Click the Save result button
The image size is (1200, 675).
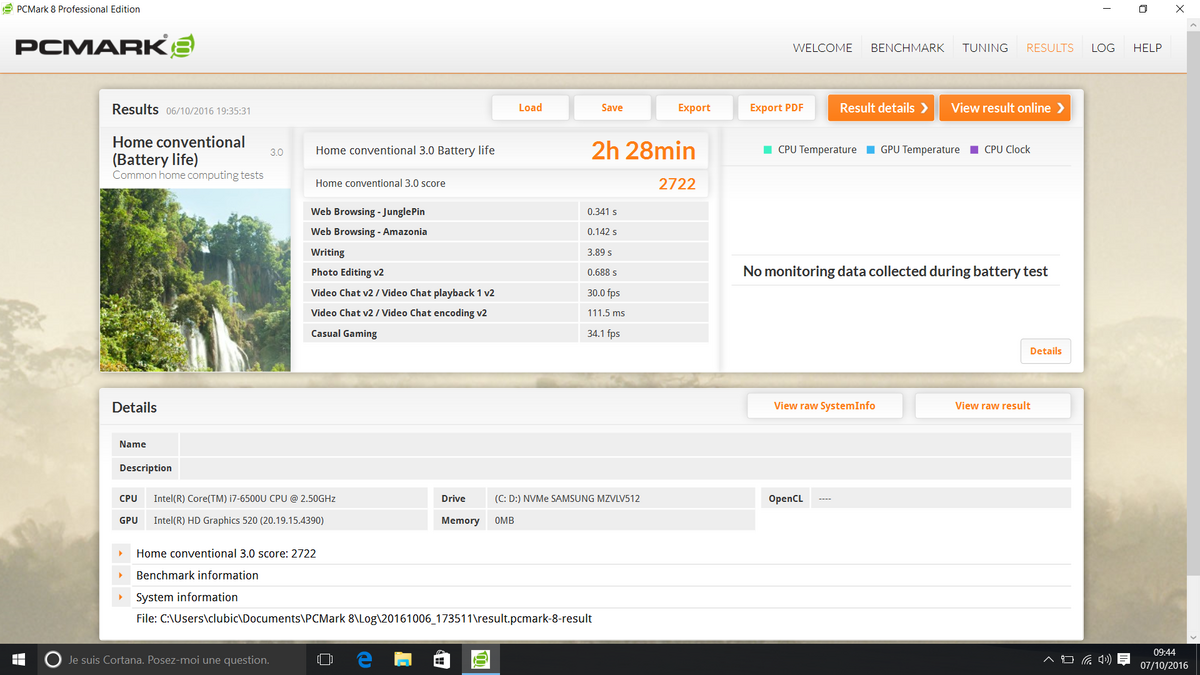click(612, 108)
